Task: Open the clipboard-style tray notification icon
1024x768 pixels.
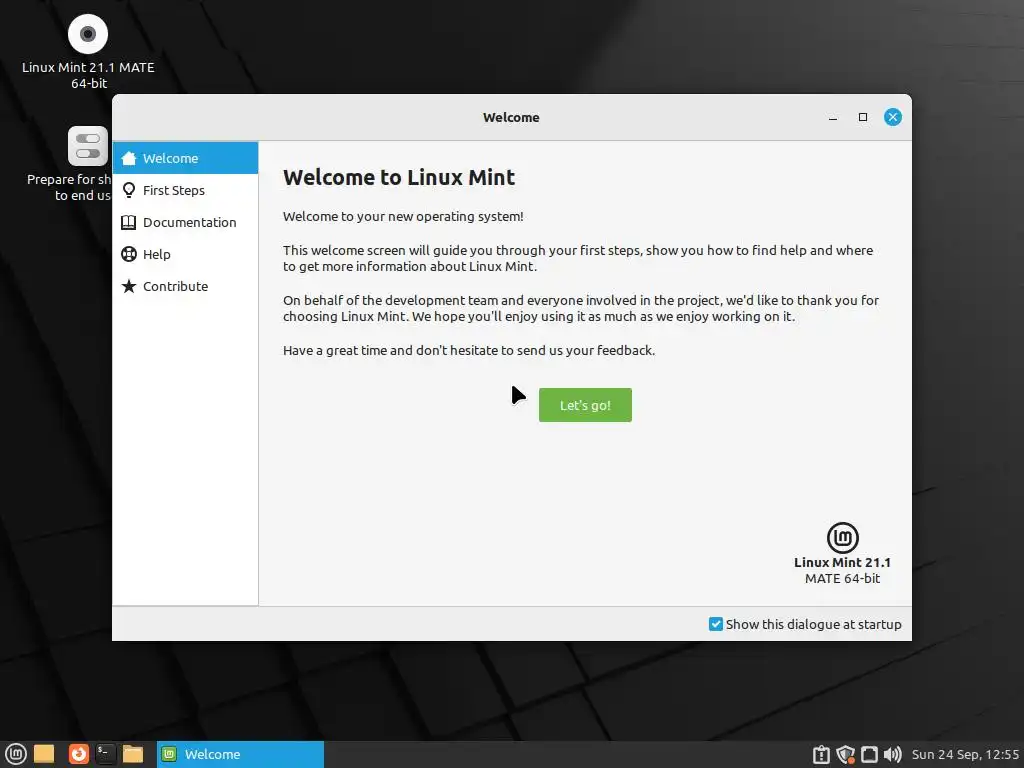Action: 822,754
